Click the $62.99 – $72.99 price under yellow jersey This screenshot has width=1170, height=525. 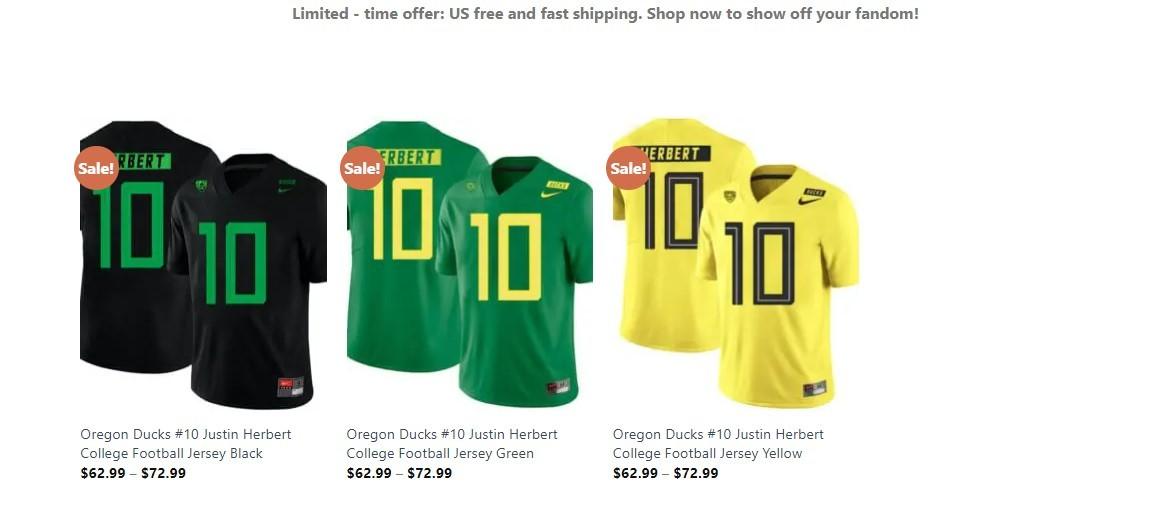point(666,473)
